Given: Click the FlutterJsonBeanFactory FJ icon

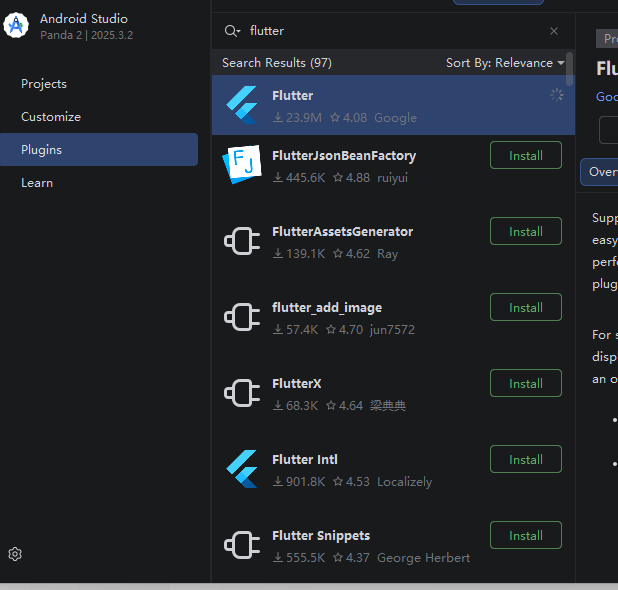Looking at the screenshot, I should coord(242,164).
